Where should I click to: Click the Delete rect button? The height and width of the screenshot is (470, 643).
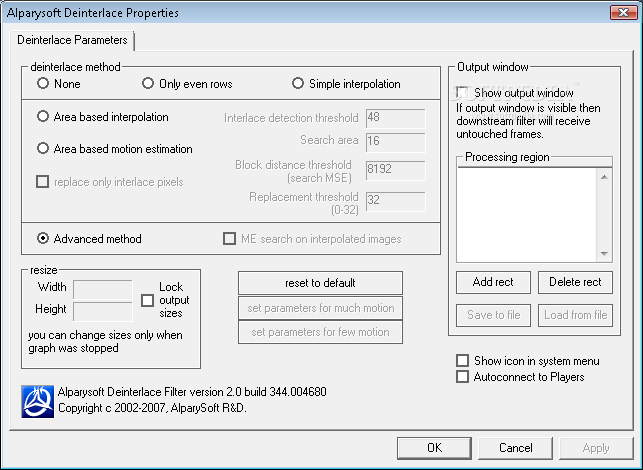[x=575, y=282]
